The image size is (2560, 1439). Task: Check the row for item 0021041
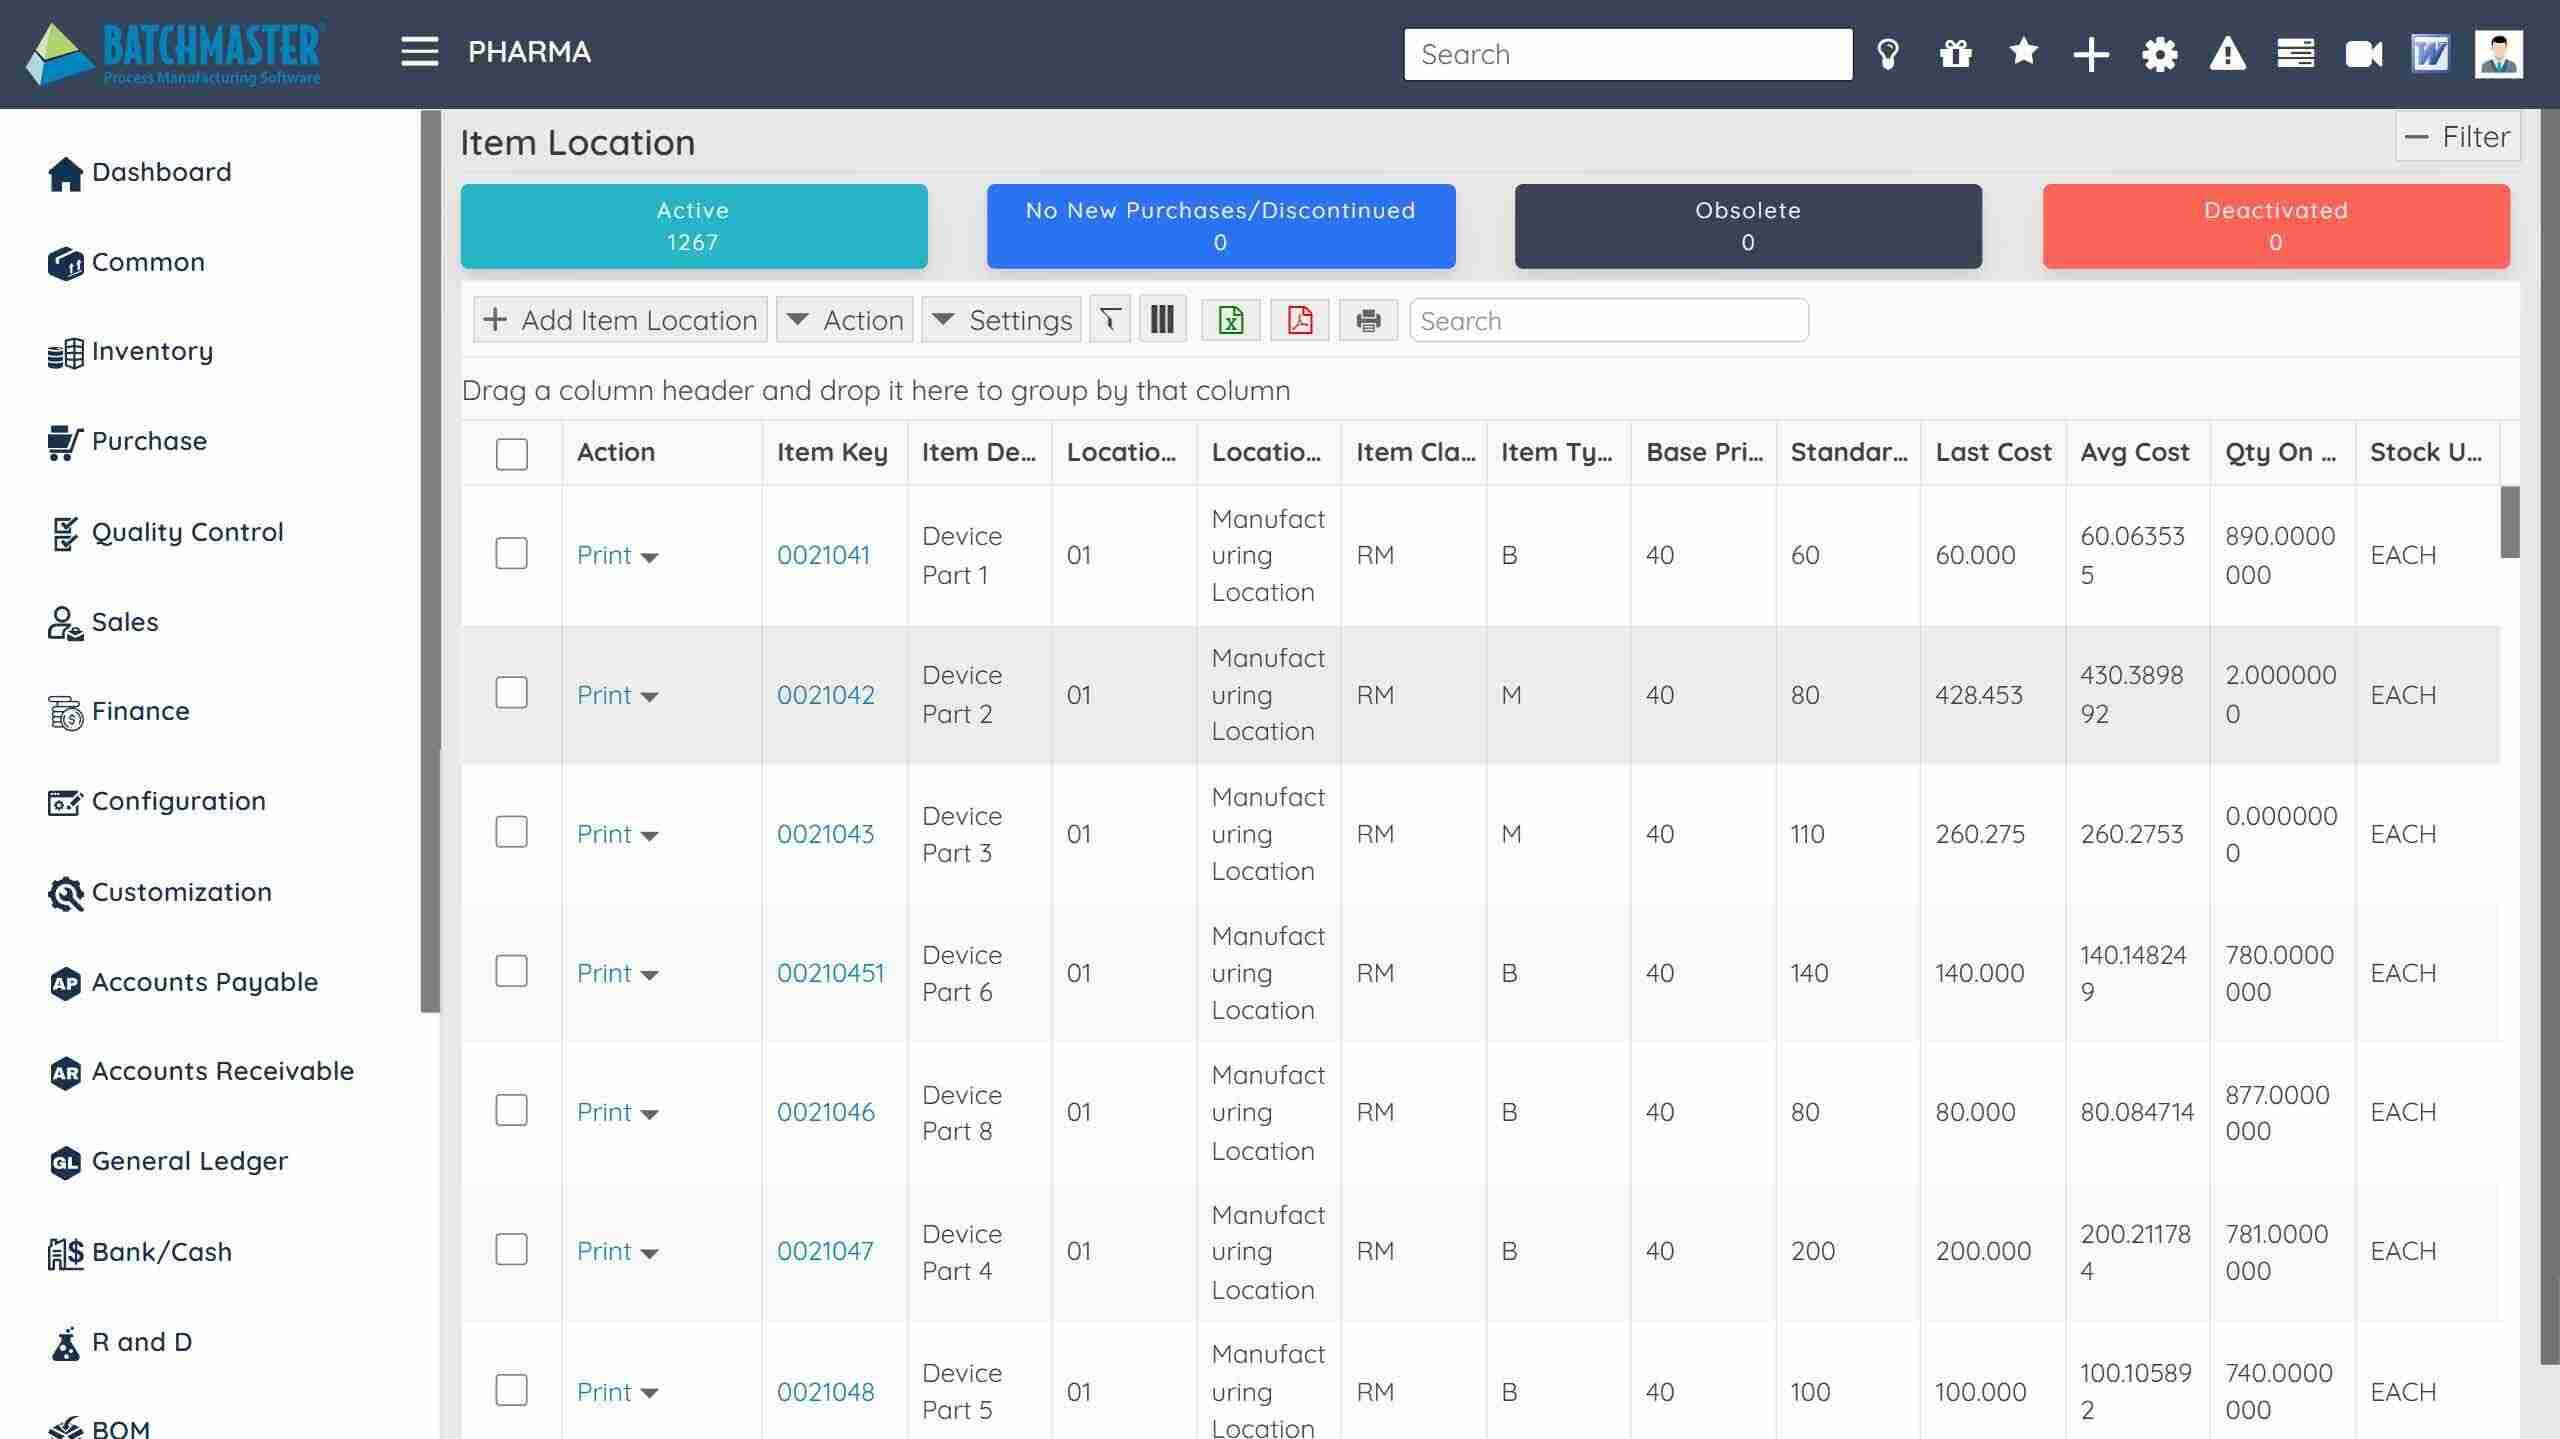tap(511, 554)
